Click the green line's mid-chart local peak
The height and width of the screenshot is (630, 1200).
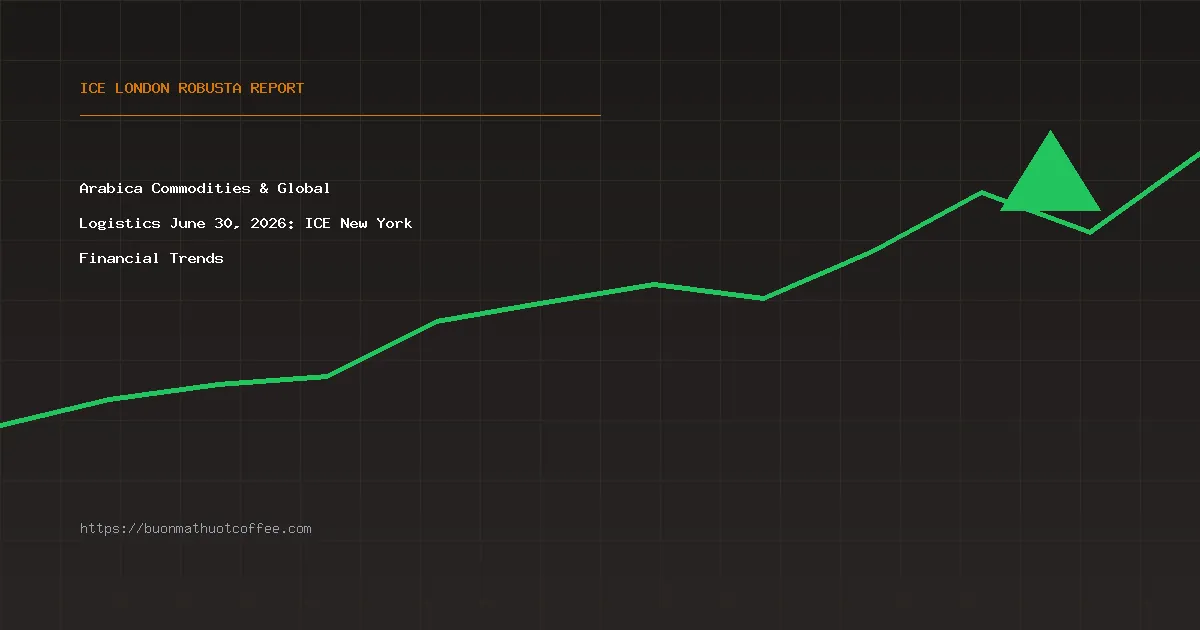[x=654, y=284]
